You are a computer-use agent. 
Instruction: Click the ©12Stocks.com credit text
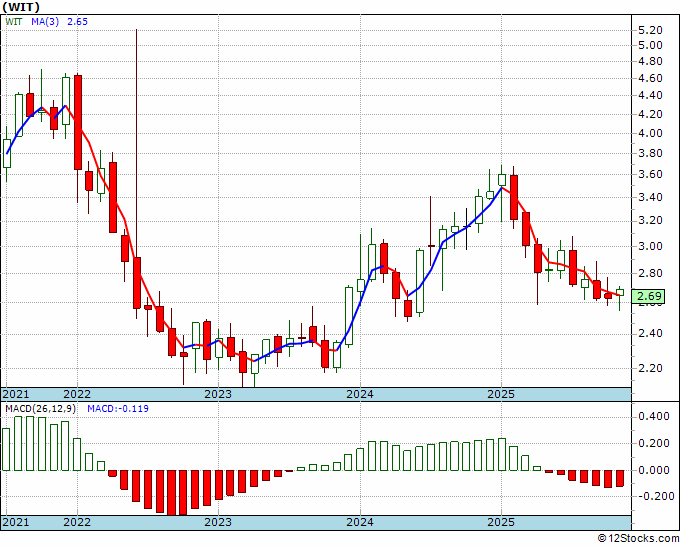tap(638, 538)
